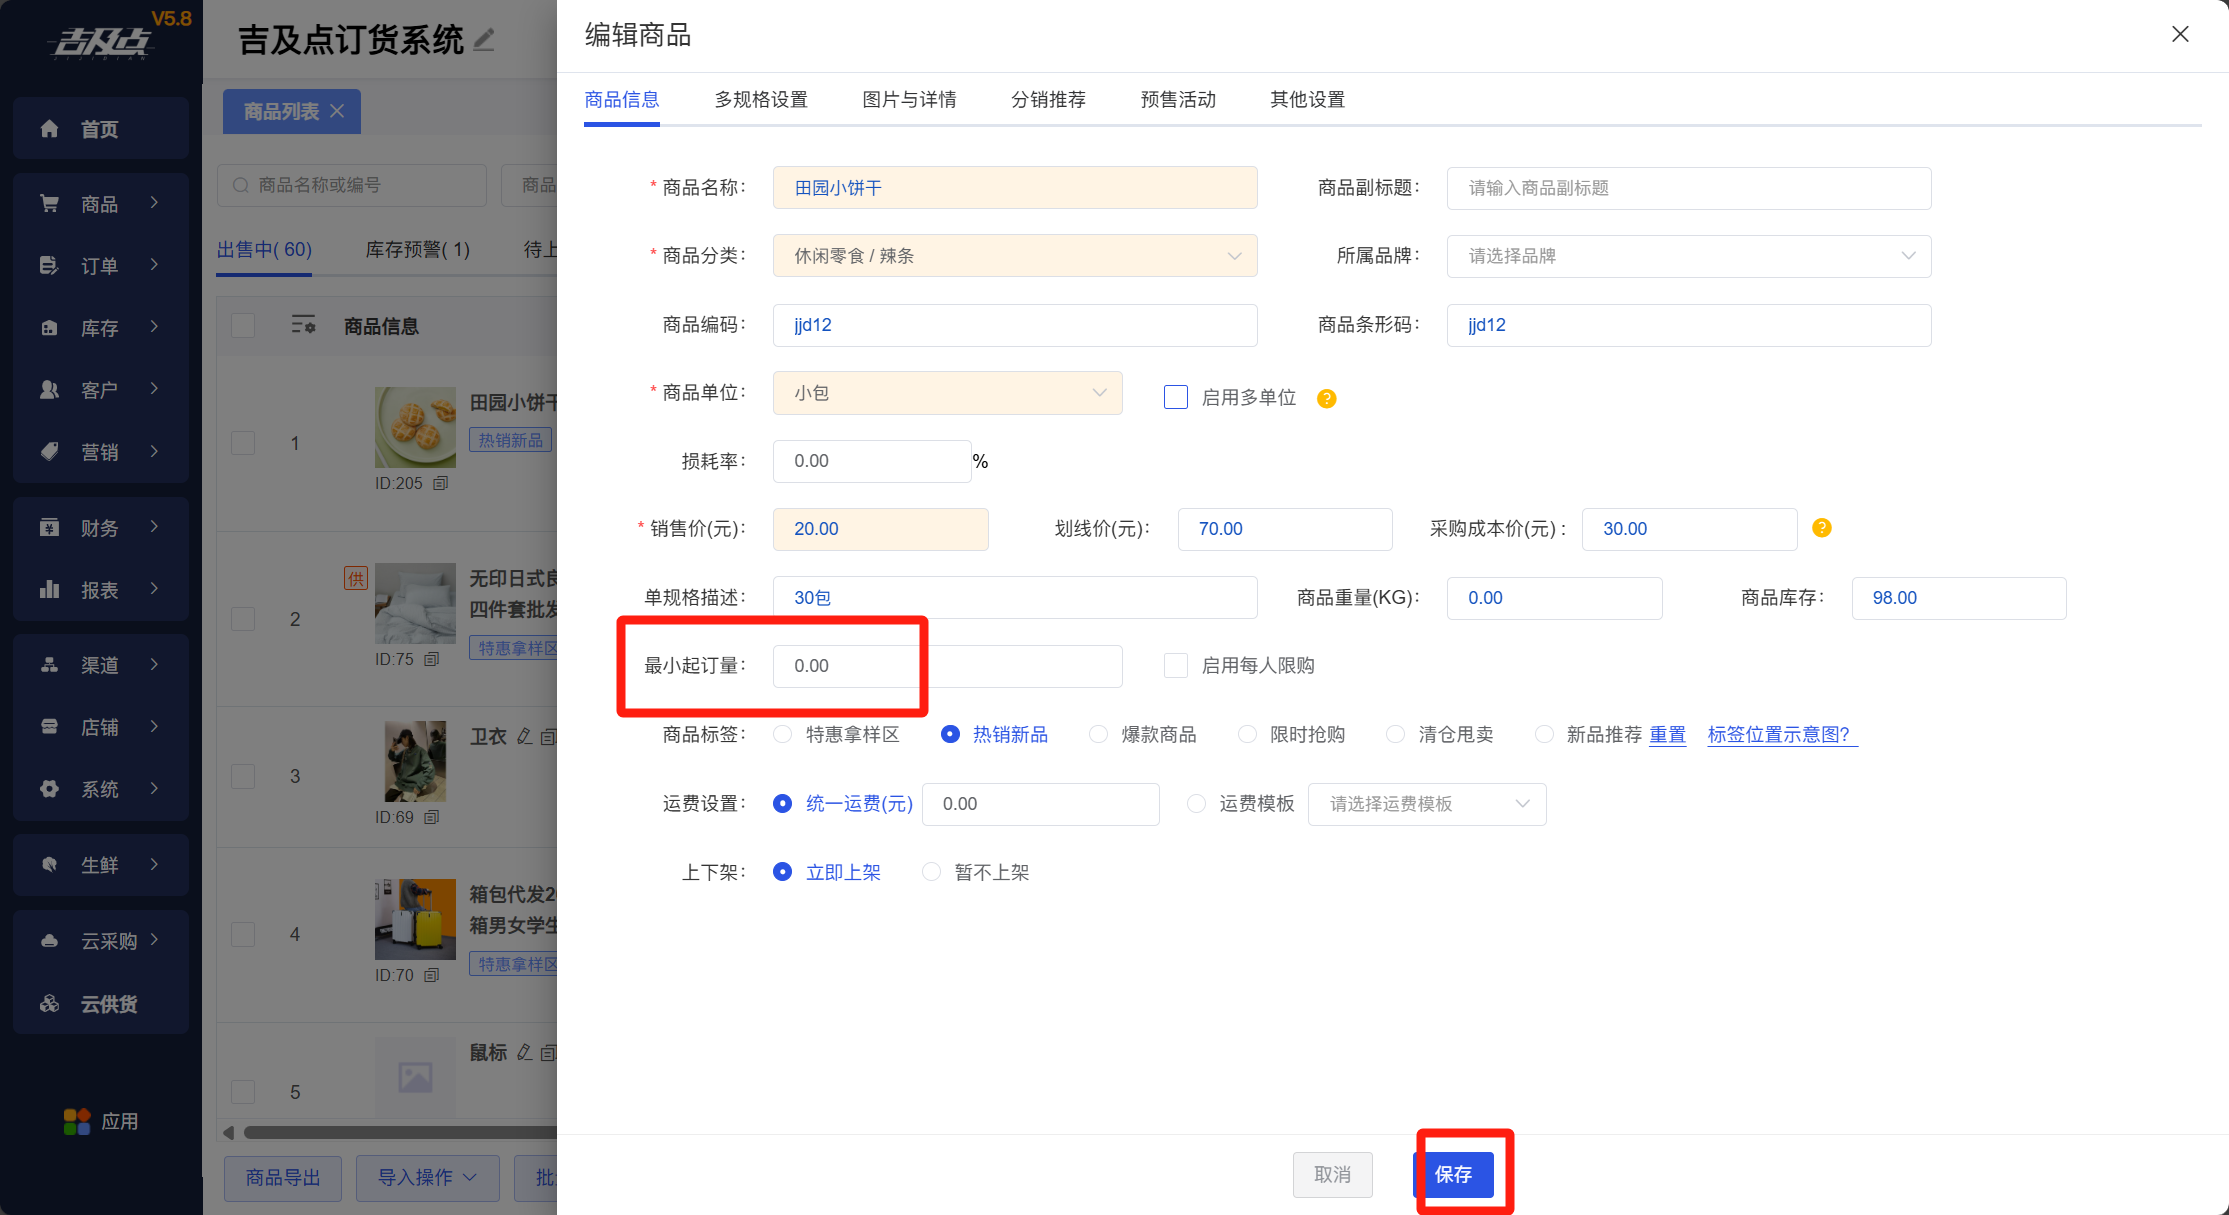Click the pencil edit icon beside system title
This screenshot has width=2229, height=1215.
pos(484,40)
